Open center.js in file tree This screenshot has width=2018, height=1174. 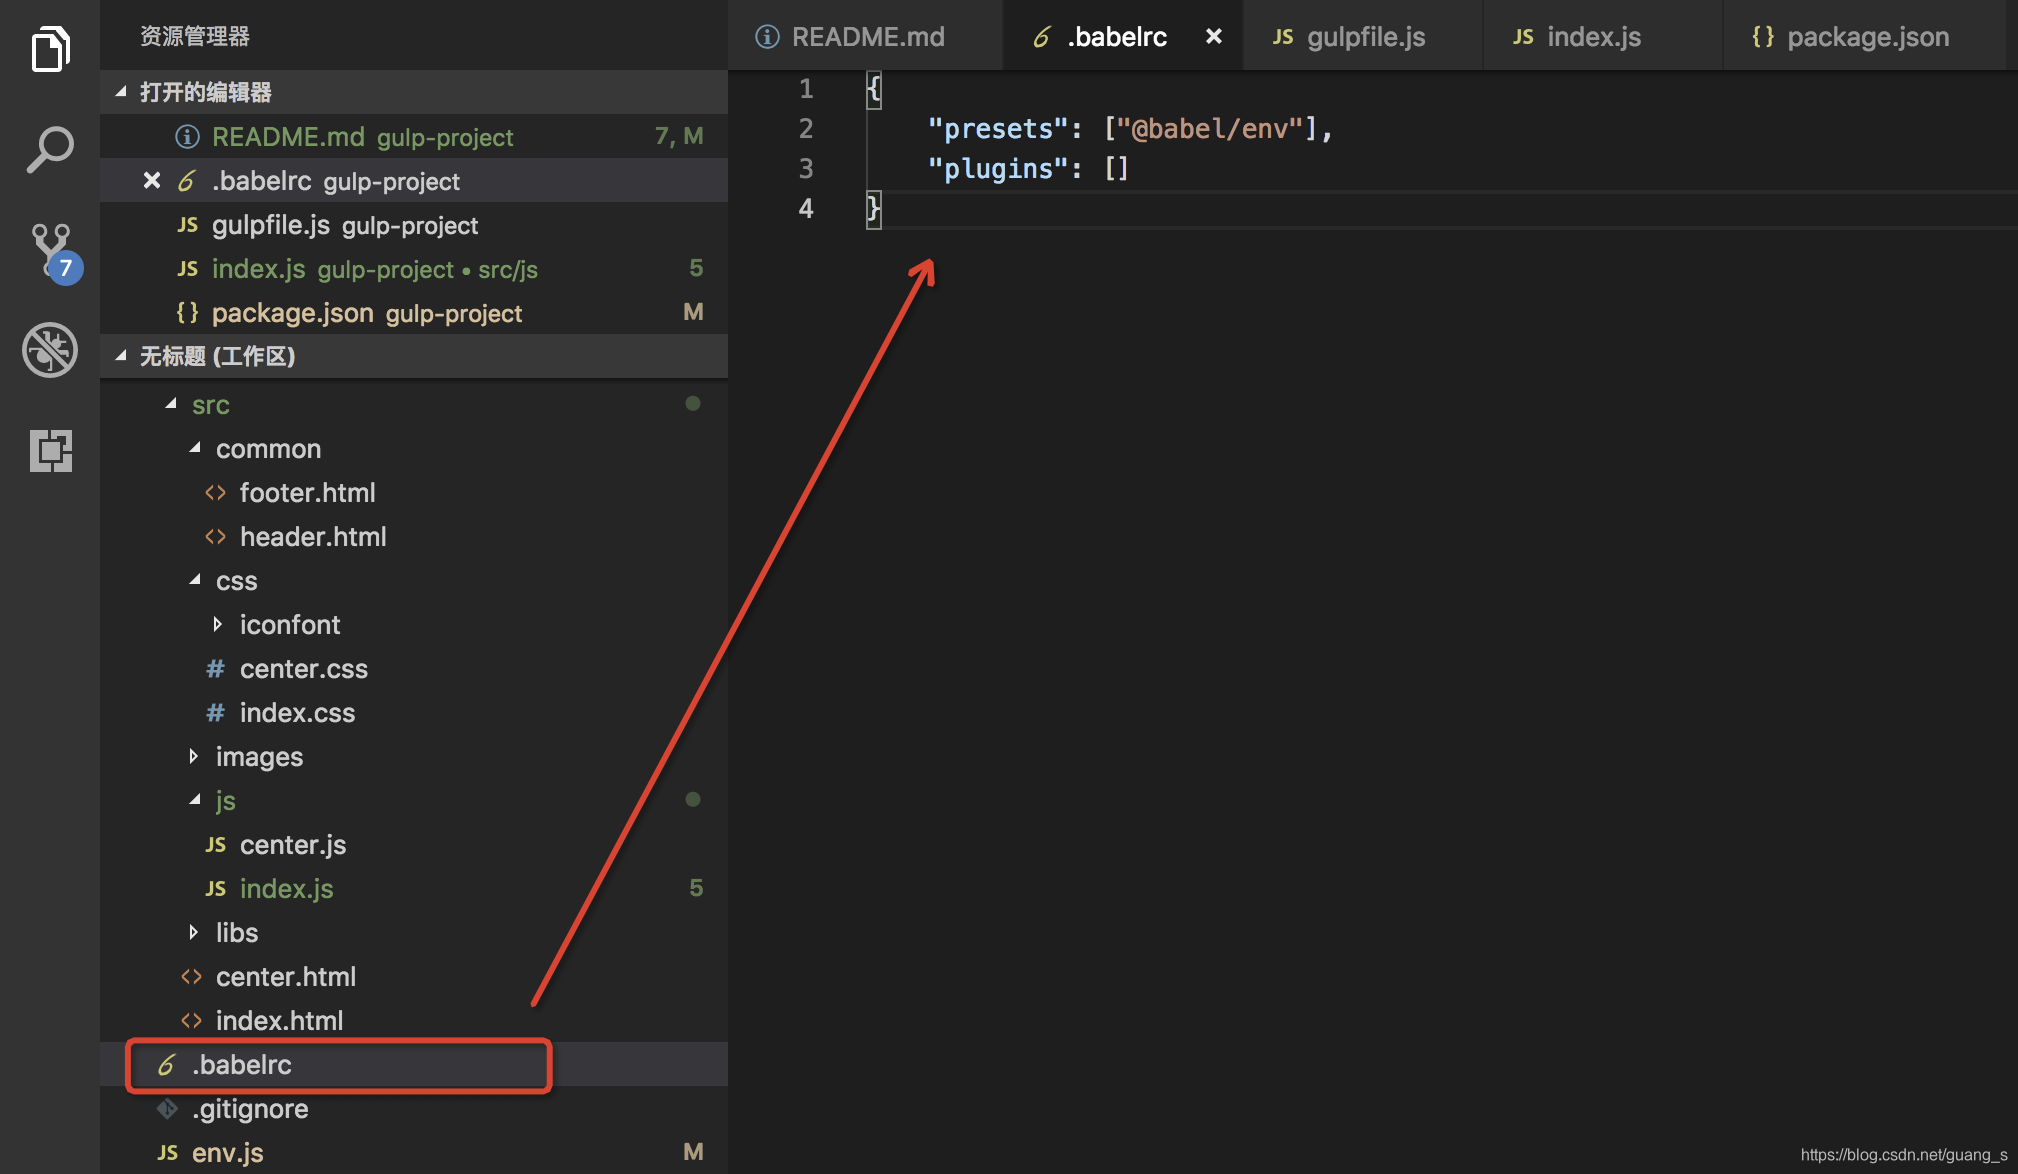(x=414, y=845)
